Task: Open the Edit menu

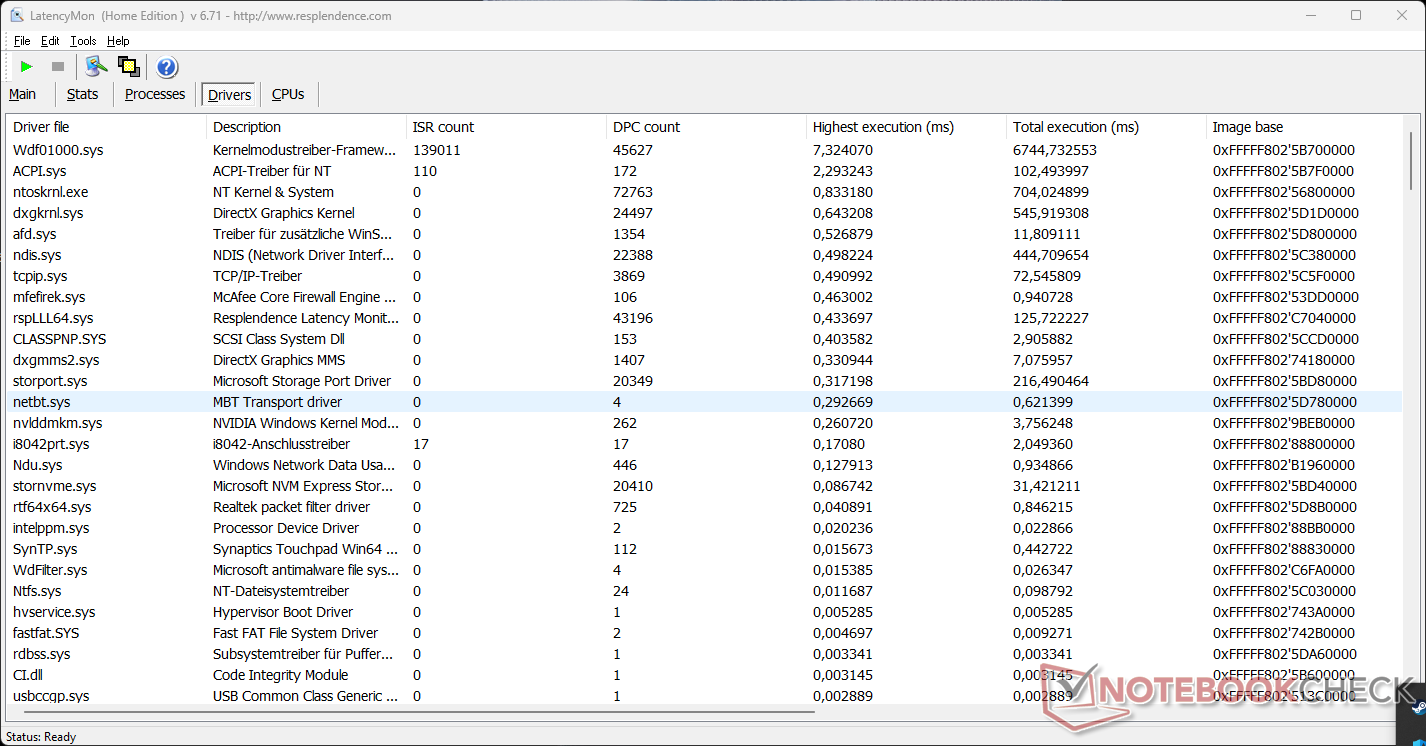Action: tap(50, 41)
